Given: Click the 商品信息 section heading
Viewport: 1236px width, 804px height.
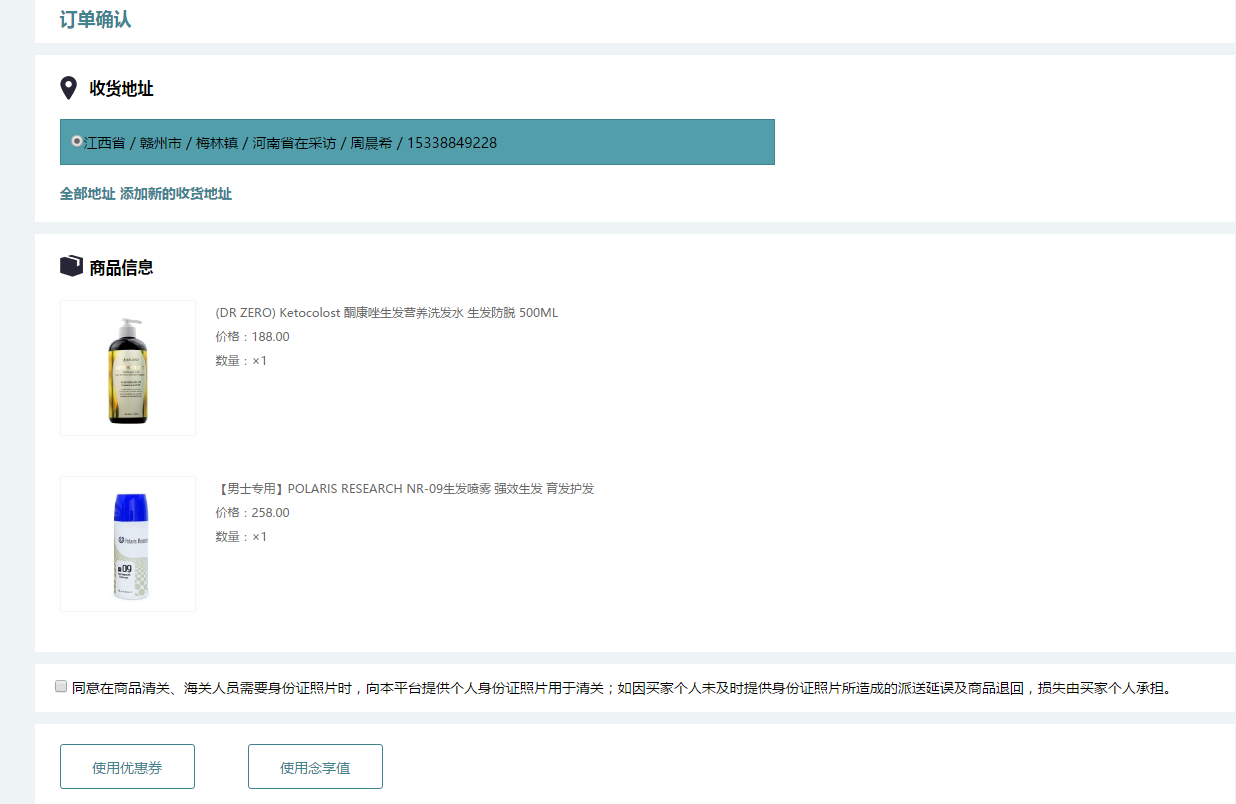Looking at the screenshot, I should tap(121, 268).
